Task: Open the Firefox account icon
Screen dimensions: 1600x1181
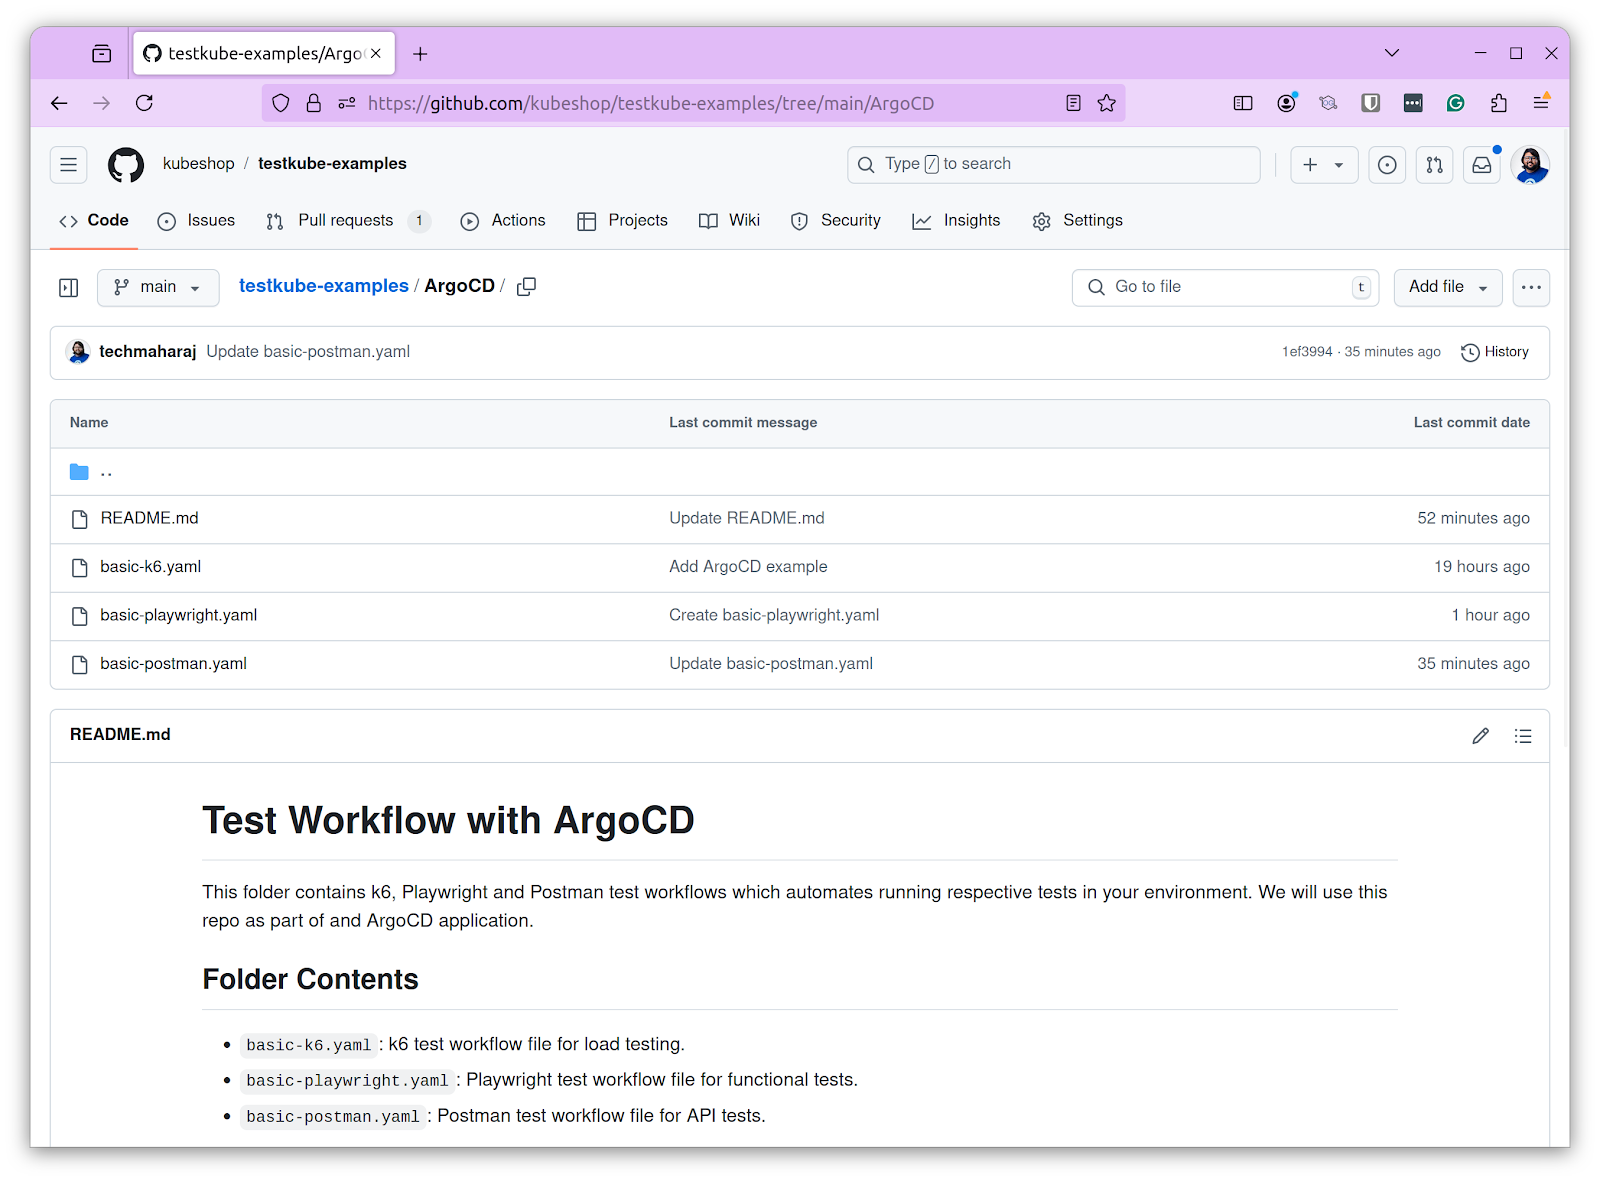Action: (x=1286, y=103)
